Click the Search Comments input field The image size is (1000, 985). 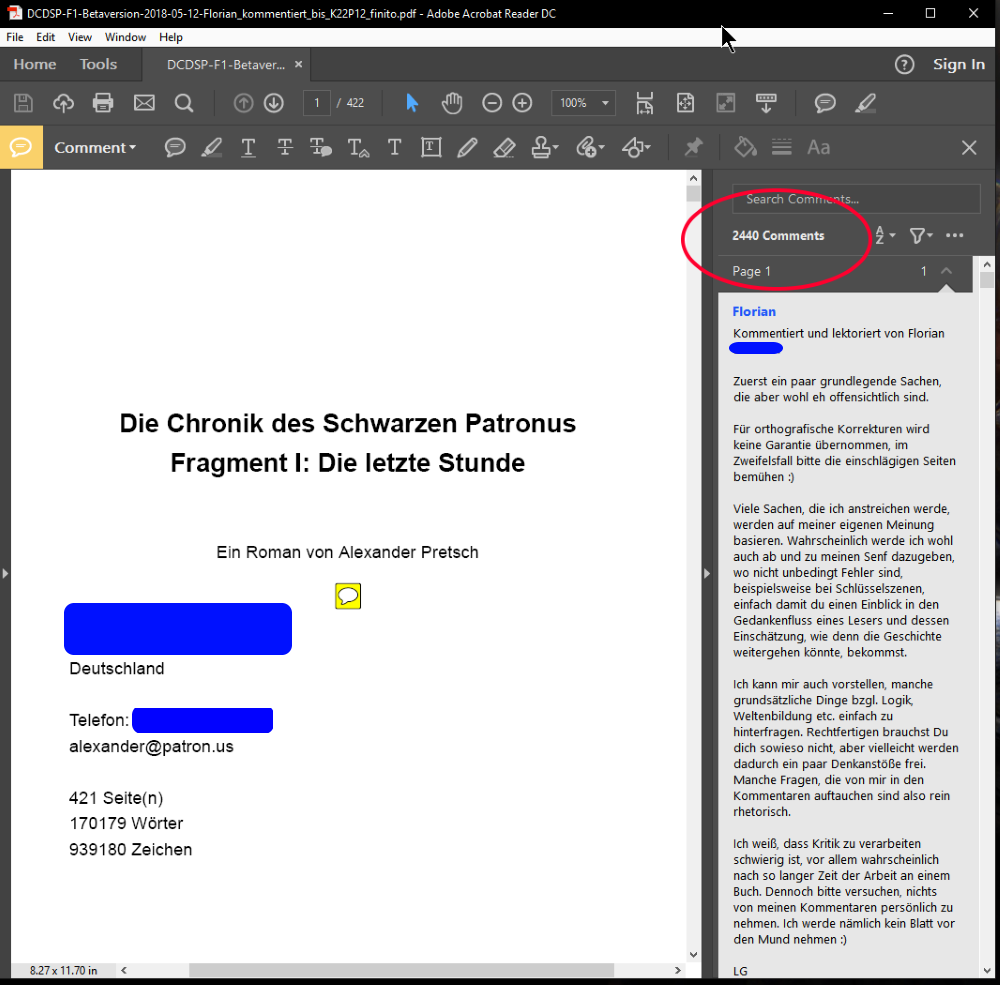click(856, 199)
